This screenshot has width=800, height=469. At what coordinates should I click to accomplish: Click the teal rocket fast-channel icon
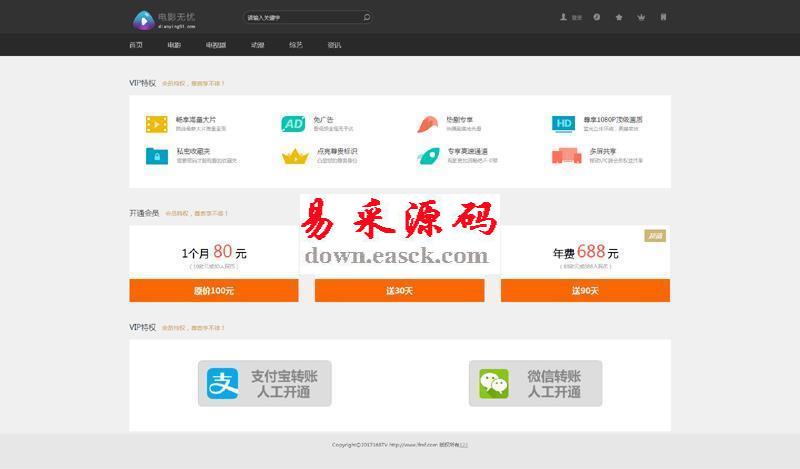pos(428,155)
